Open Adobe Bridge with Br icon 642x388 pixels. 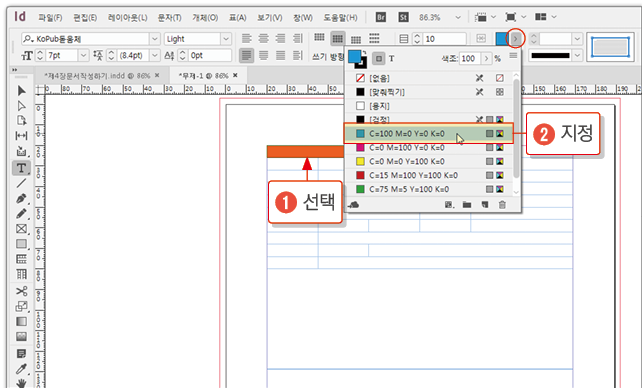coord(381,17)
